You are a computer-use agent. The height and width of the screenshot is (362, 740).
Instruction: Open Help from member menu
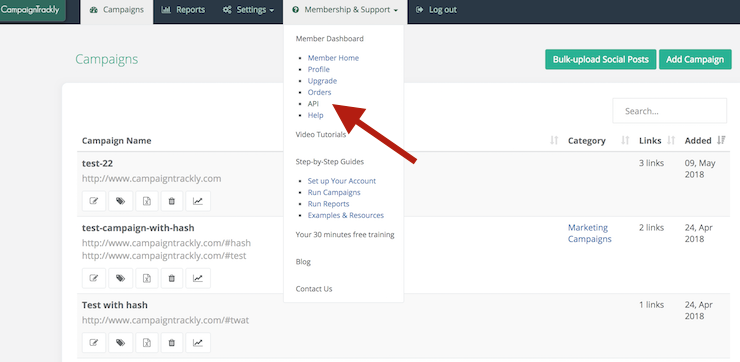tap(315, 115)
